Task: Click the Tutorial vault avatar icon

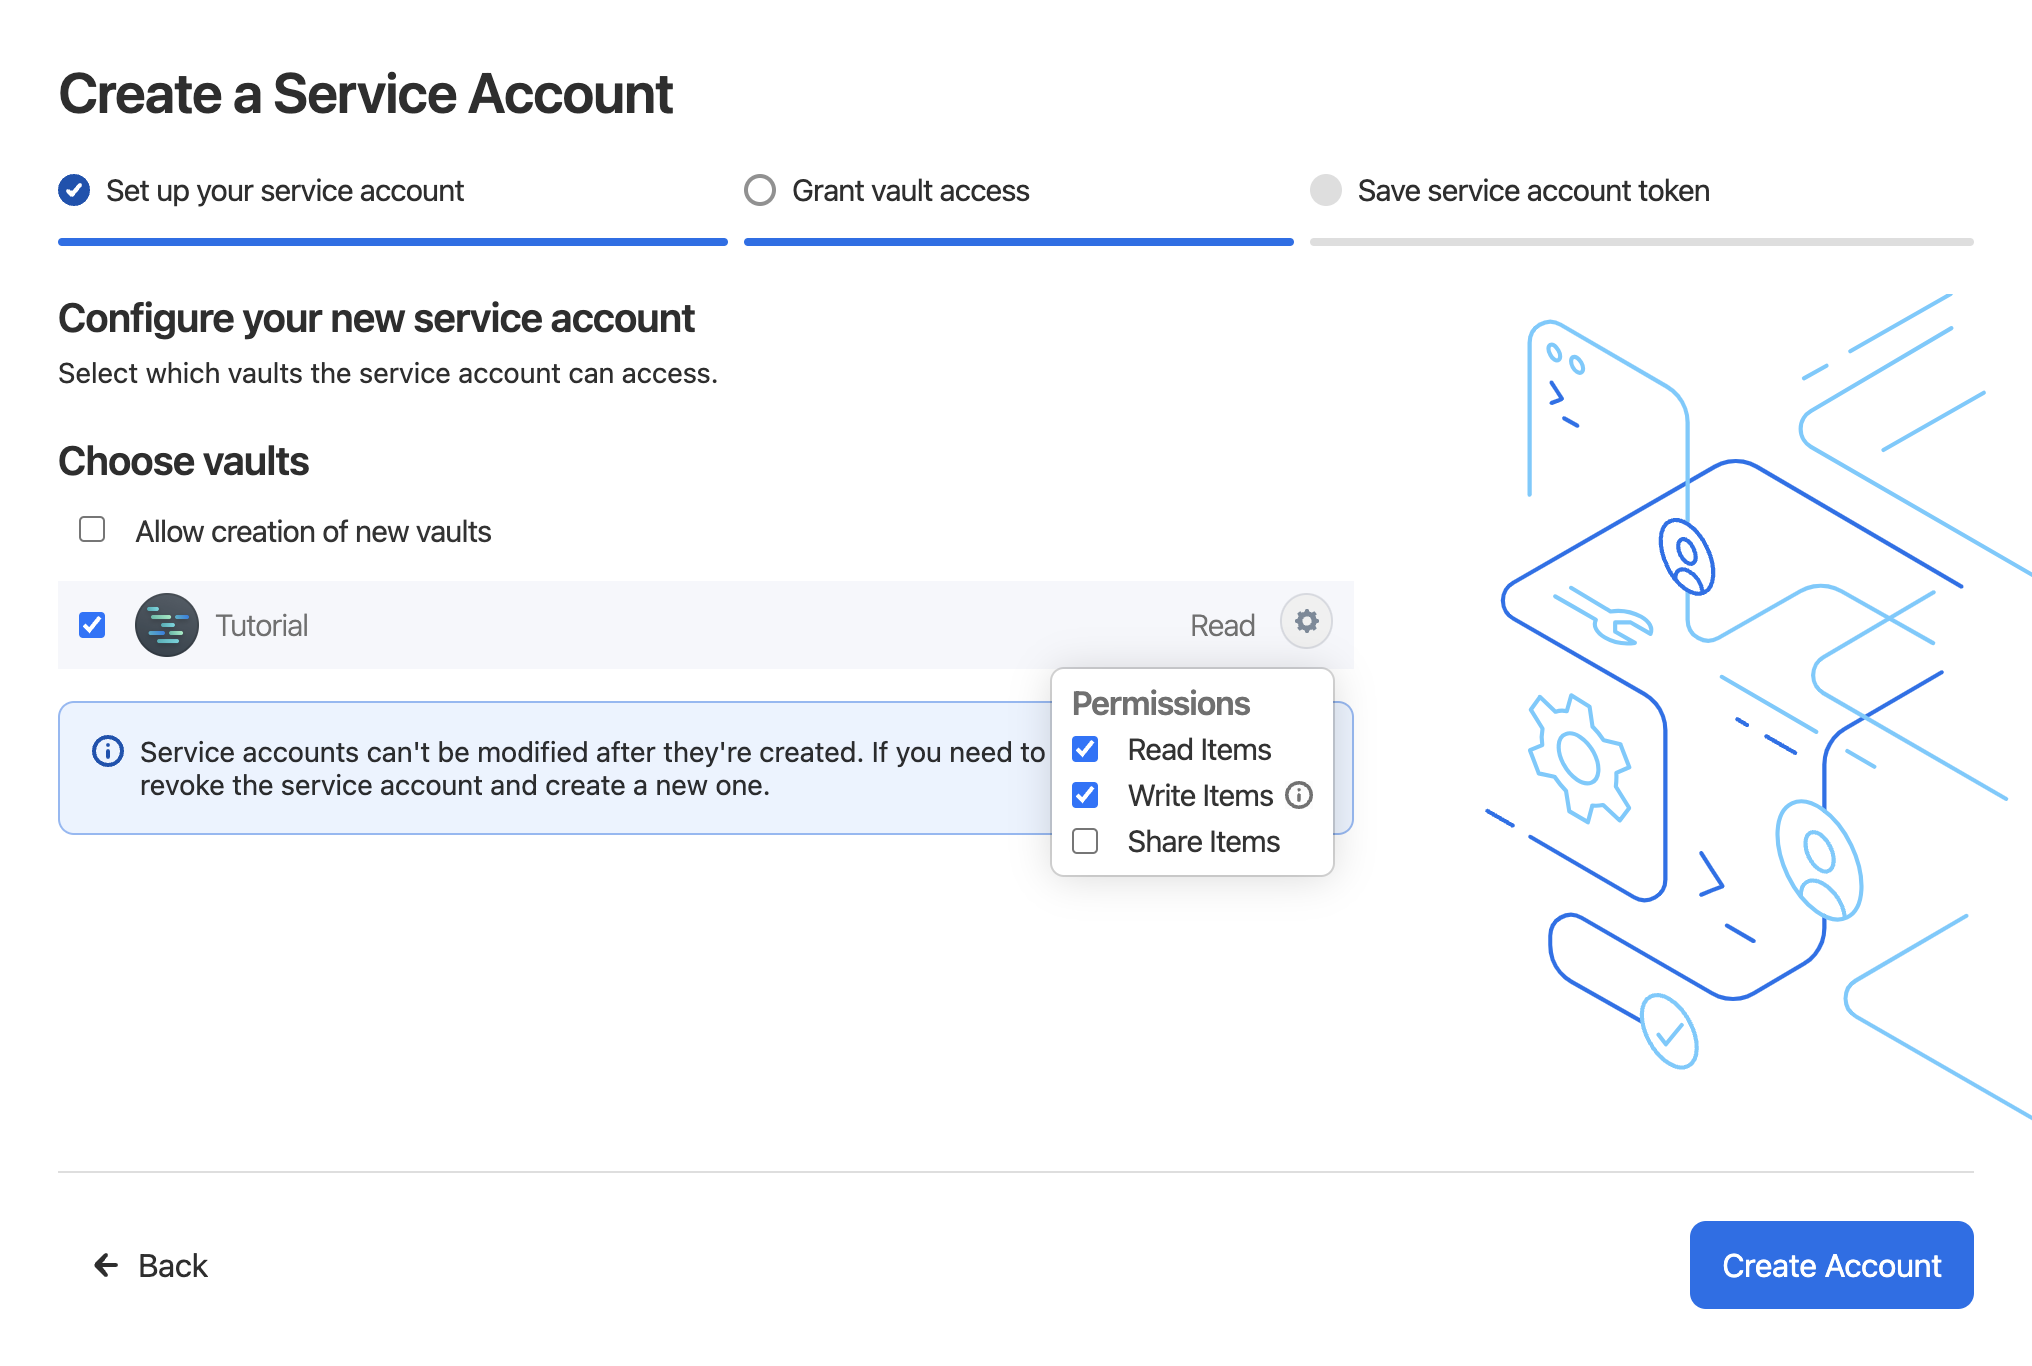Action: click(166, 625)
